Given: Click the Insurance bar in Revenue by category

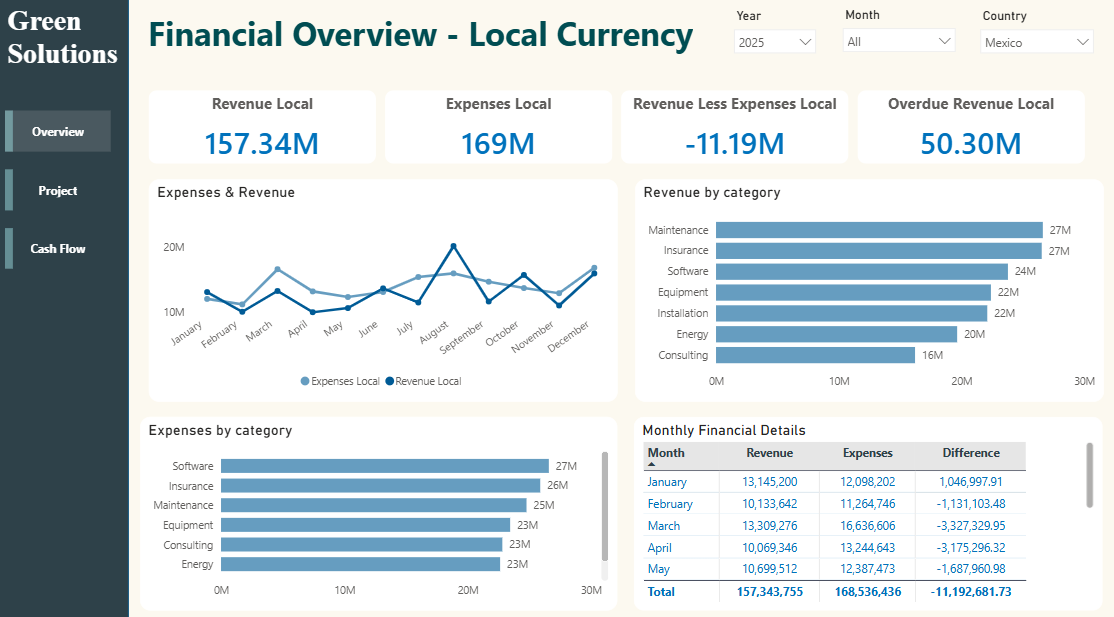Looking at the screenshot, I should [x=879, y=250].
